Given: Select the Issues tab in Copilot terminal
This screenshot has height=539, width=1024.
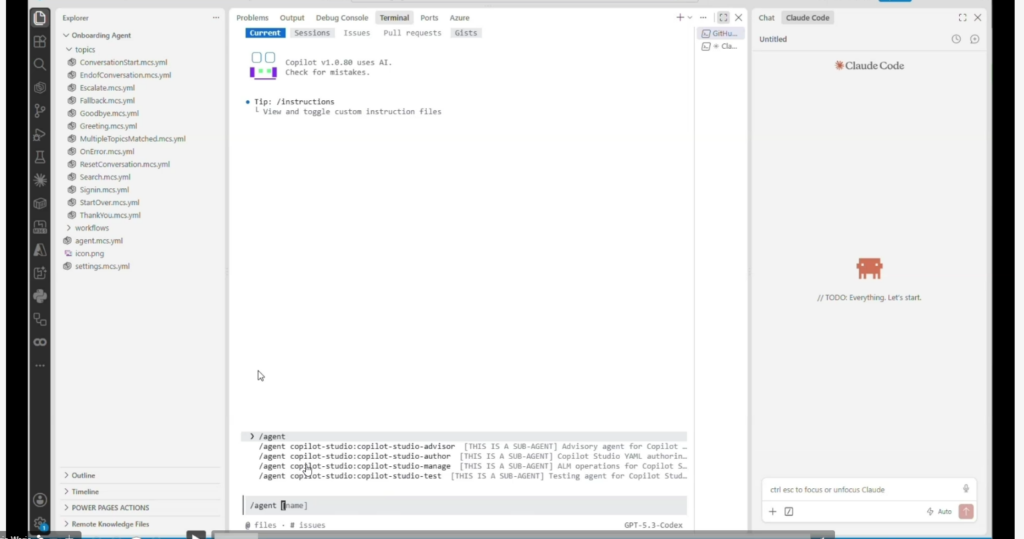Looking at the screenshot, I should [x=357, y=33].
